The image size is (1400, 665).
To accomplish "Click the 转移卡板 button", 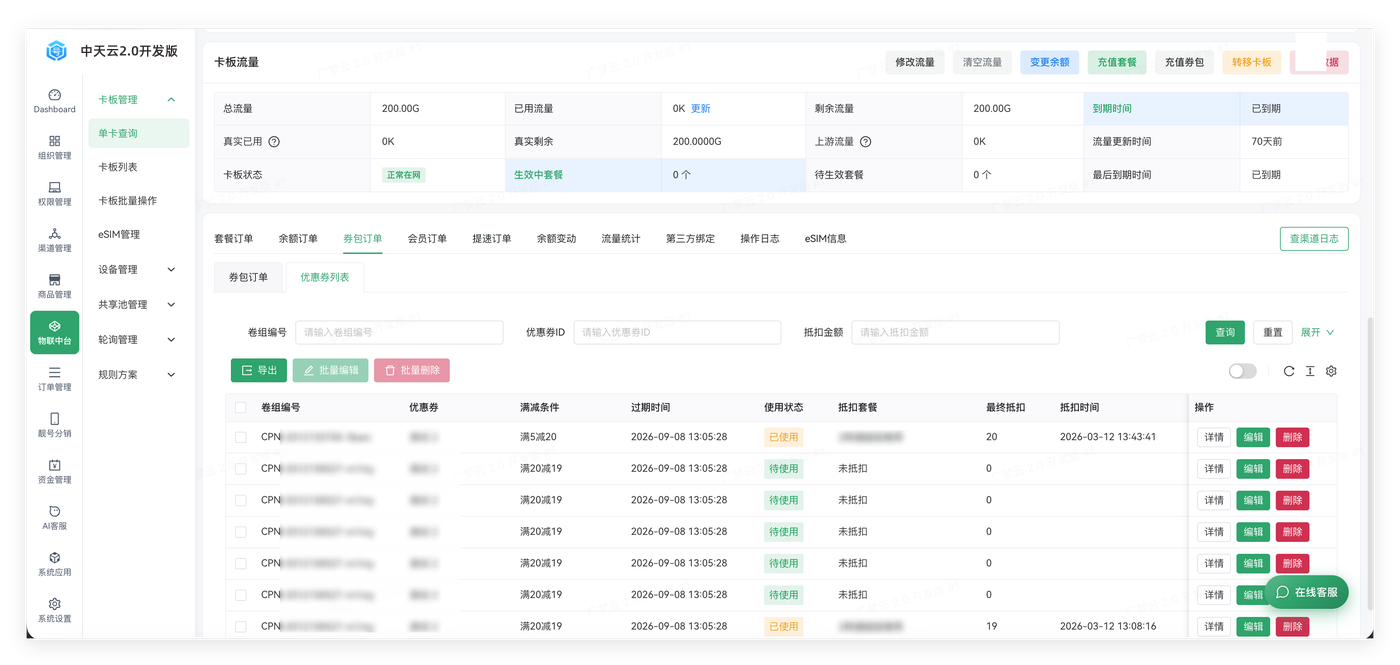I will [1252, 62].
